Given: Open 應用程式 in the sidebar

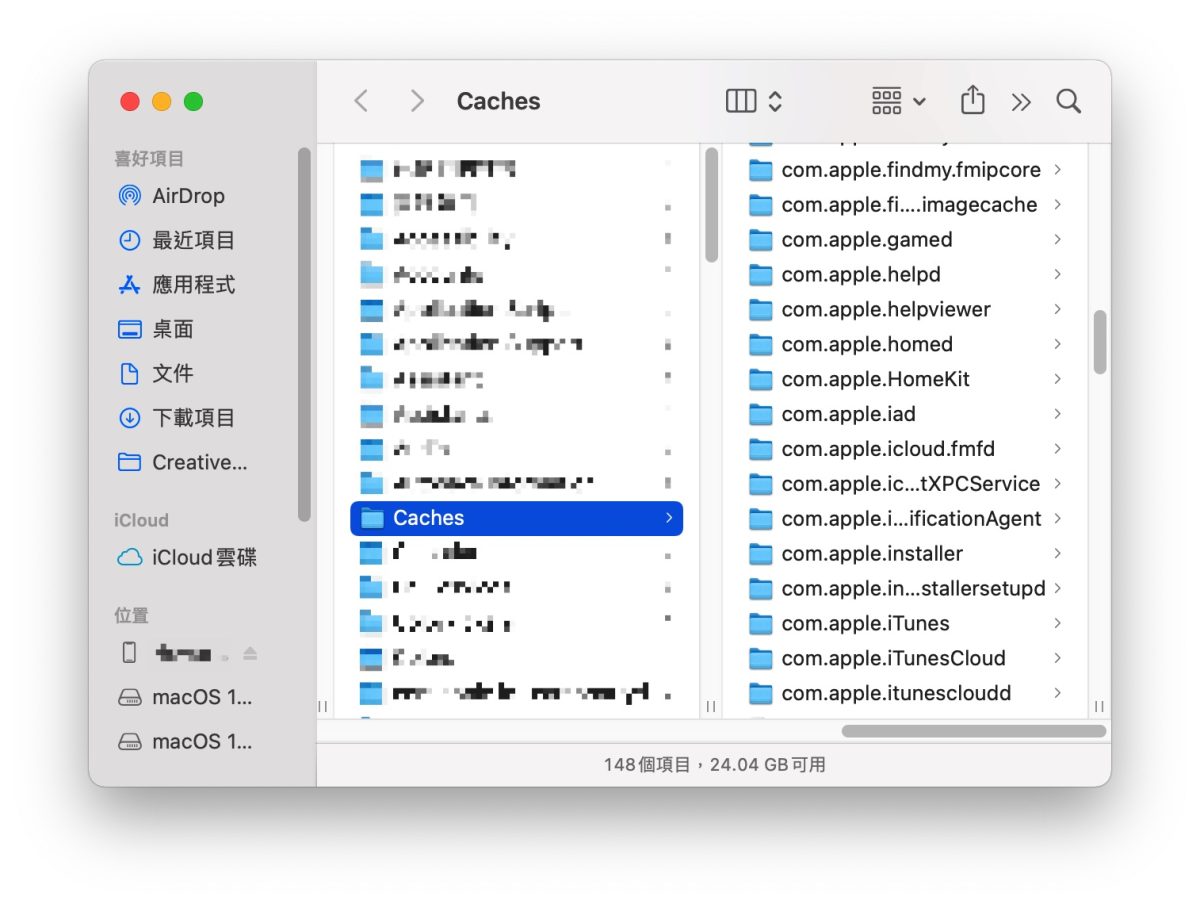Looking at the screenshot, I should [x=176, y=285].
